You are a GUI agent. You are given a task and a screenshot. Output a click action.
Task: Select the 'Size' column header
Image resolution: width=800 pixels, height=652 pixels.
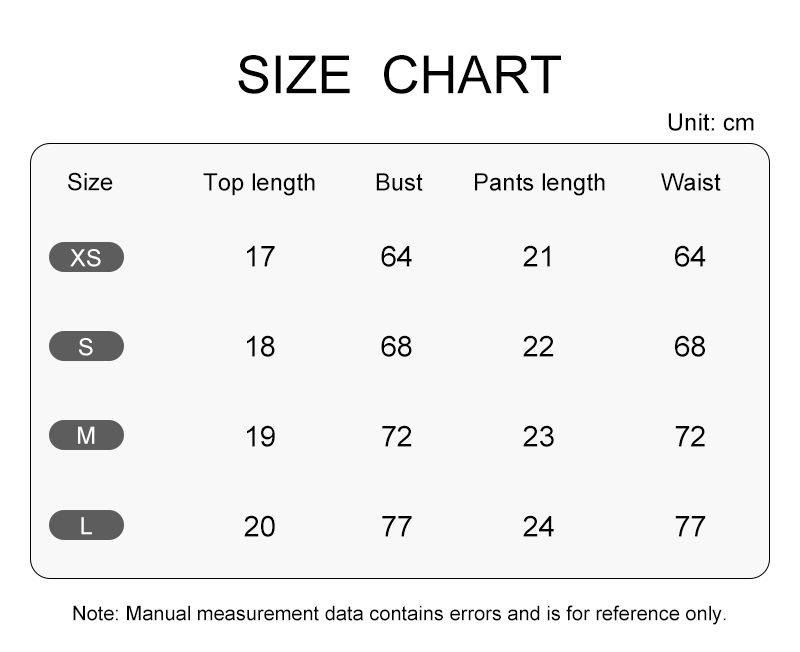click(90, 182)
